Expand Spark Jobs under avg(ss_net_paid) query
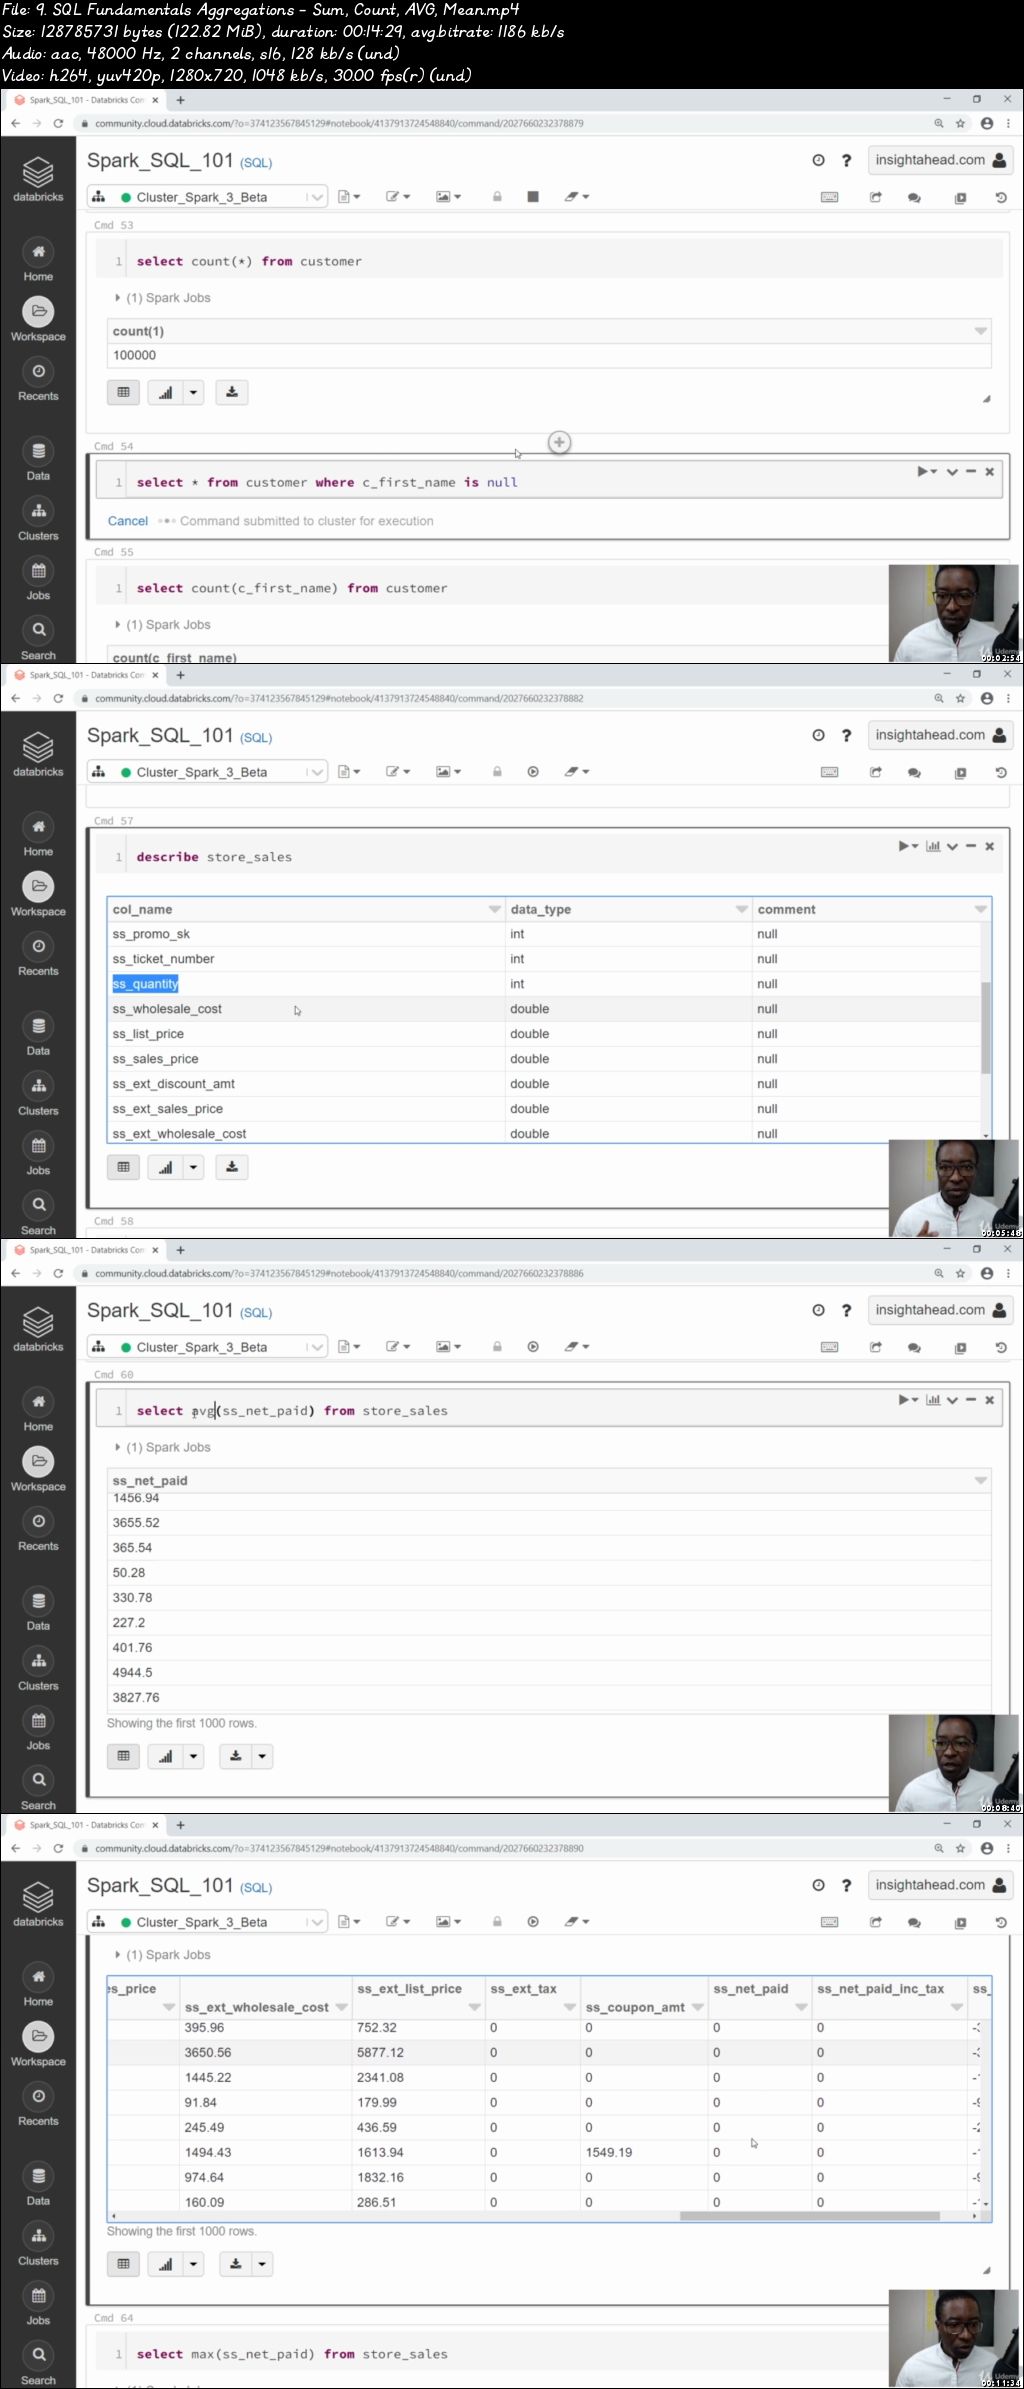The image size is (1024, 2389). tap(164, 1447)
